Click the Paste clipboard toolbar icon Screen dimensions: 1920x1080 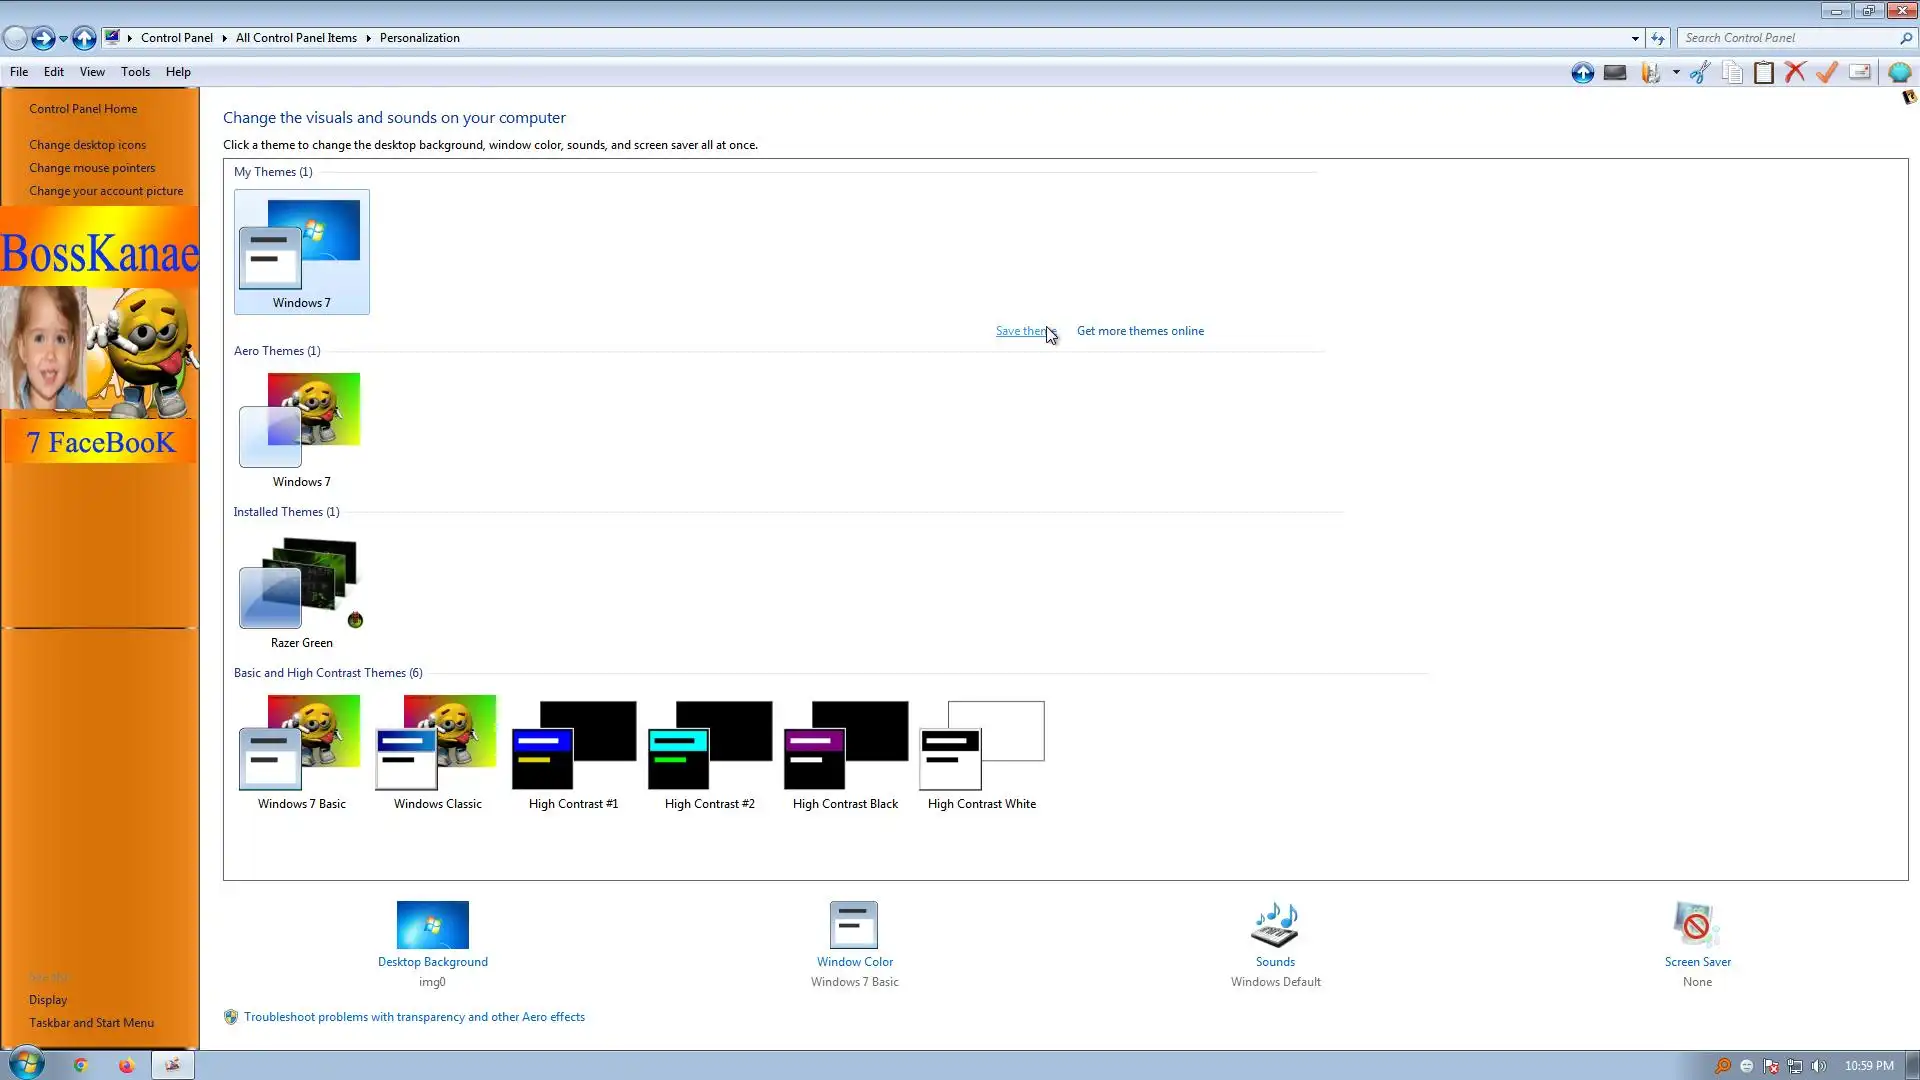pos(1764,72)
